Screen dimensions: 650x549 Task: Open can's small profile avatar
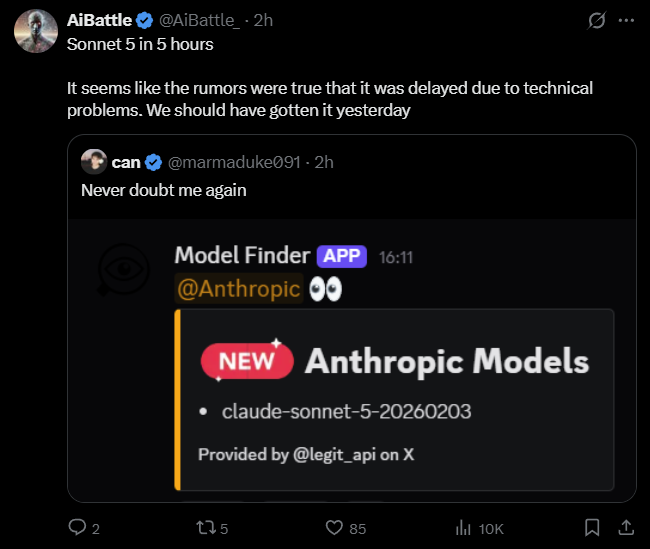click(x=94, y=162)
